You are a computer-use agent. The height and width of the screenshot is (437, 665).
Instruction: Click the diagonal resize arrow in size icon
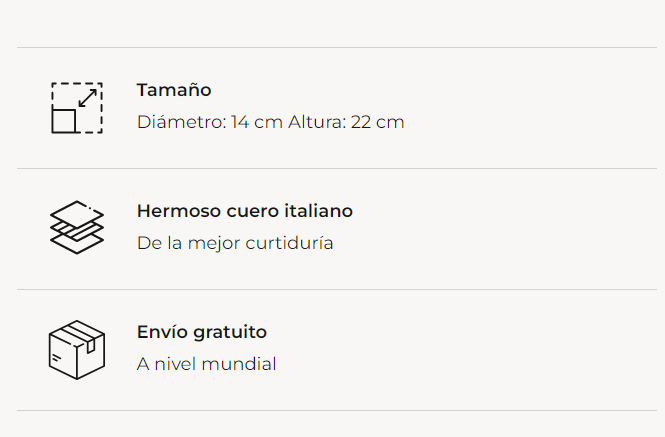[x=89, y=97]
